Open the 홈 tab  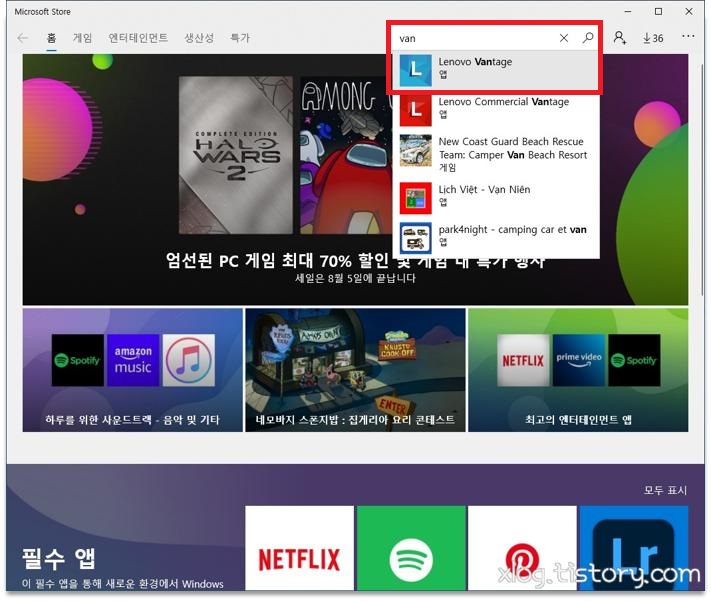pos(51,38)
